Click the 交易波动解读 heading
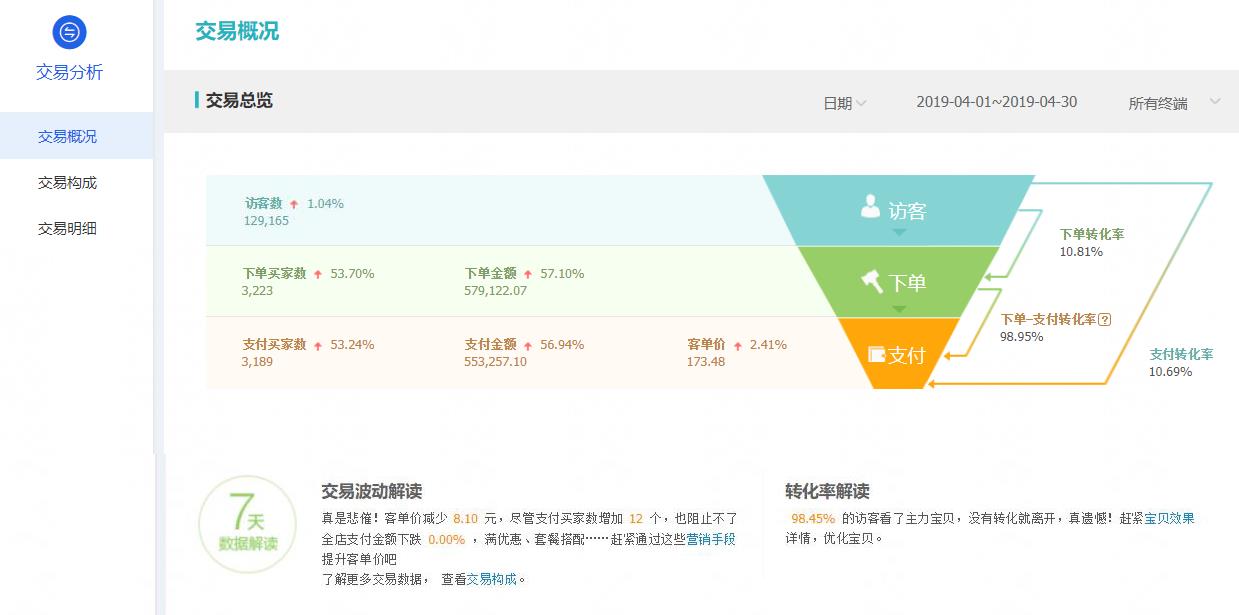This screenshot has height=615, width=1239. [372, 491]
